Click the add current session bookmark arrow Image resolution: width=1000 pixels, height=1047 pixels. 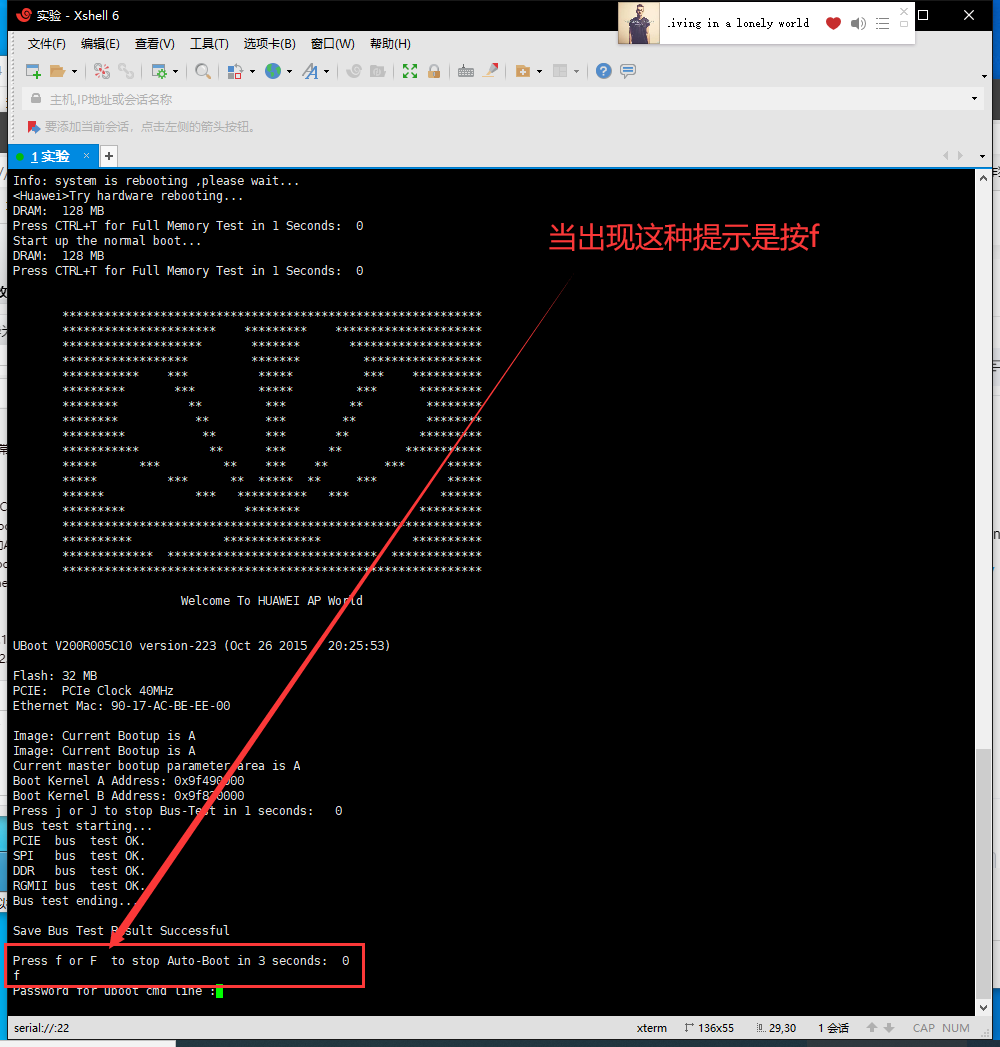click(33, 127)
